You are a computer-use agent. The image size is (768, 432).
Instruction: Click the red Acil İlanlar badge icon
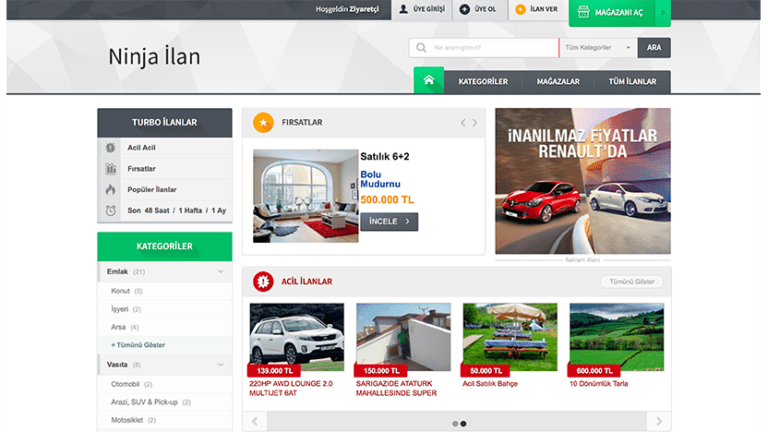[x=263, y=282]
